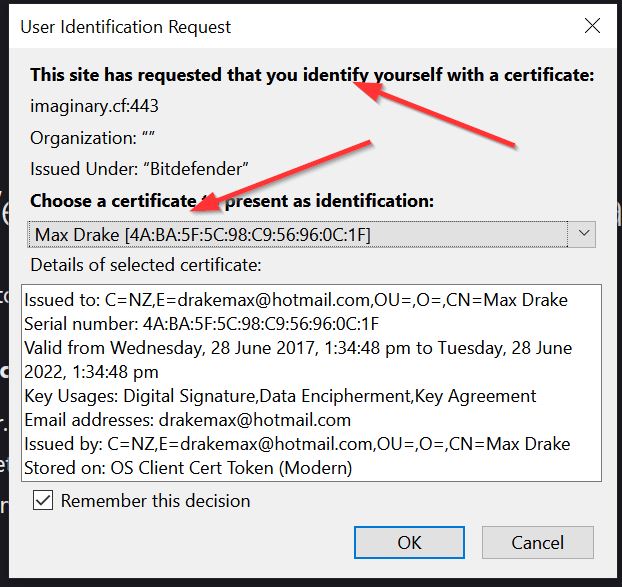
Task: Click the Valid from date line
Action: (299, 348)
